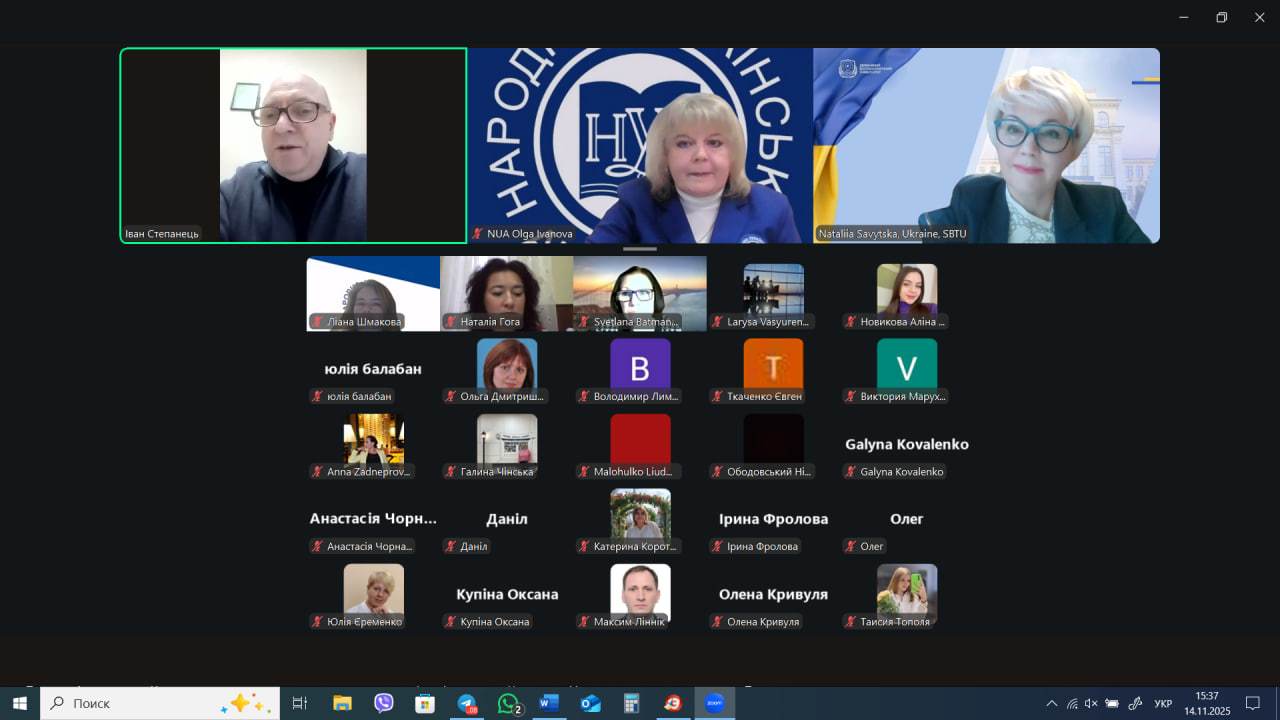Image resolution: width=1280 pixels, height=720 pixels.
Task: Toggle system volume mute icon in tray
Action: pos(1091,703)
